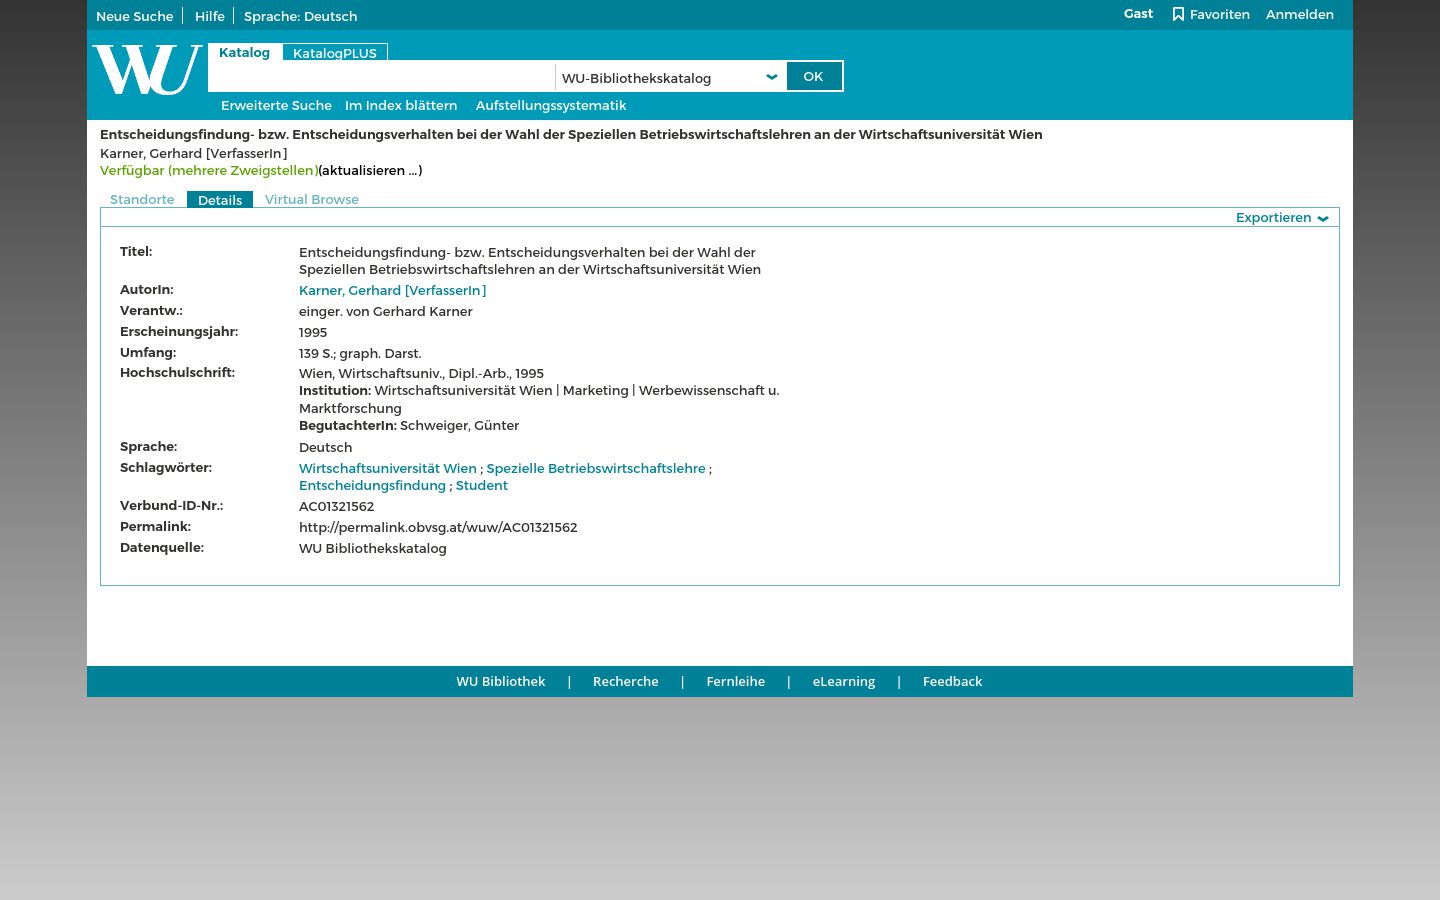Open the Hilfe link
This screenshot has width=1440, height=900.
tap(210, 16)
